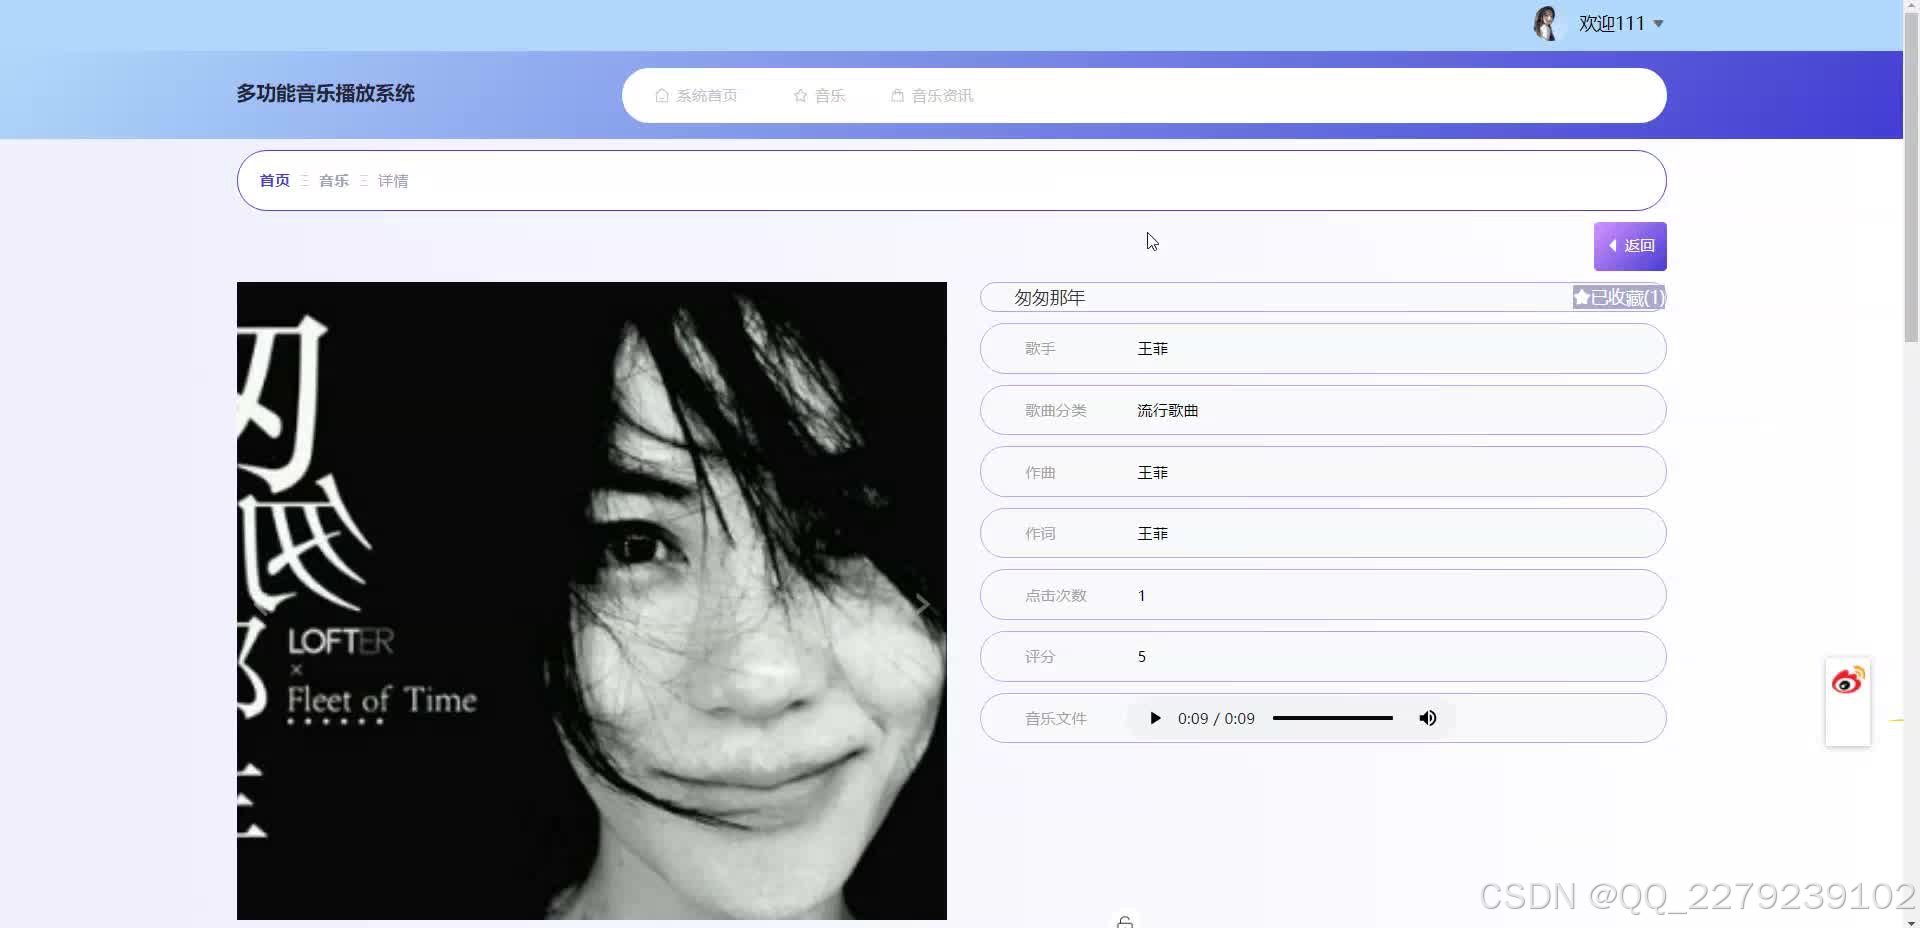Click the 返回 back button

click(1630, 246)
